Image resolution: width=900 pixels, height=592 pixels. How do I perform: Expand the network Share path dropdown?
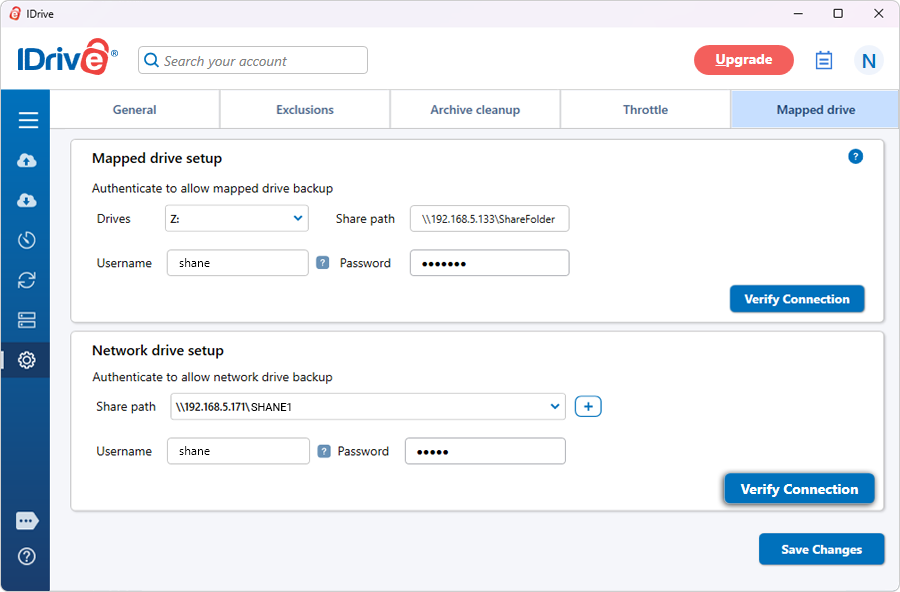[x=555, y=406]
